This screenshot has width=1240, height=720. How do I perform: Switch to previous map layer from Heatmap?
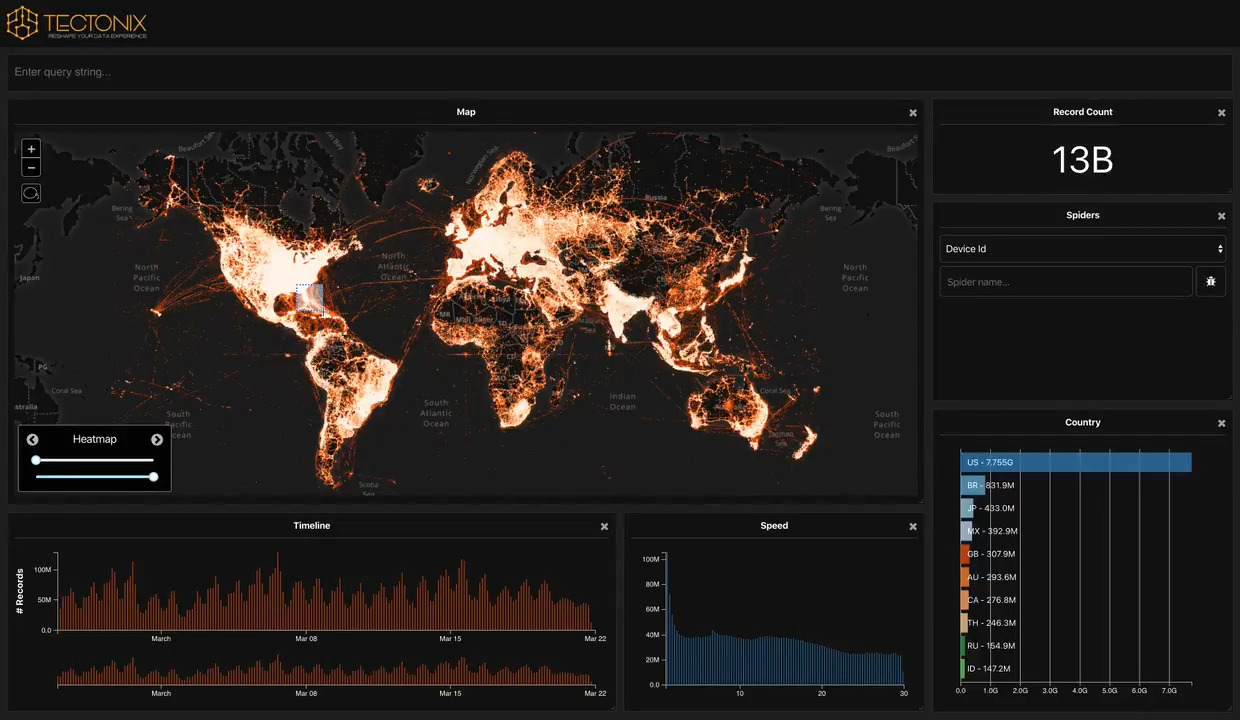pyautogui.click(x=33, y=440)
